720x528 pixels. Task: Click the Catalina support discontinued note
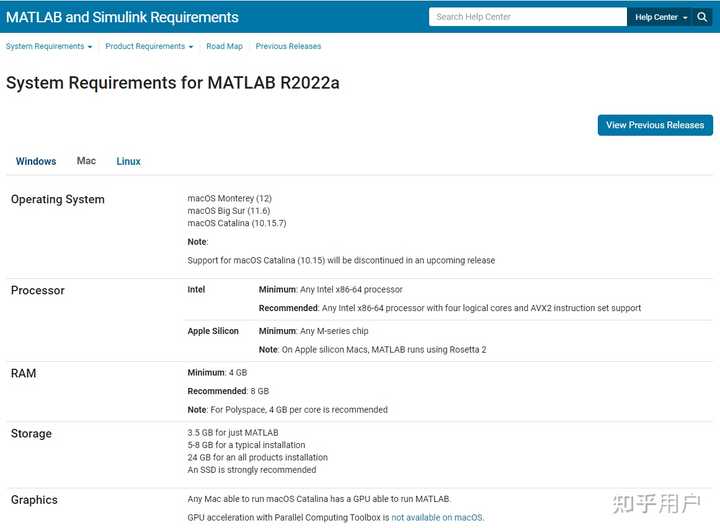click(x=341, y=260)
